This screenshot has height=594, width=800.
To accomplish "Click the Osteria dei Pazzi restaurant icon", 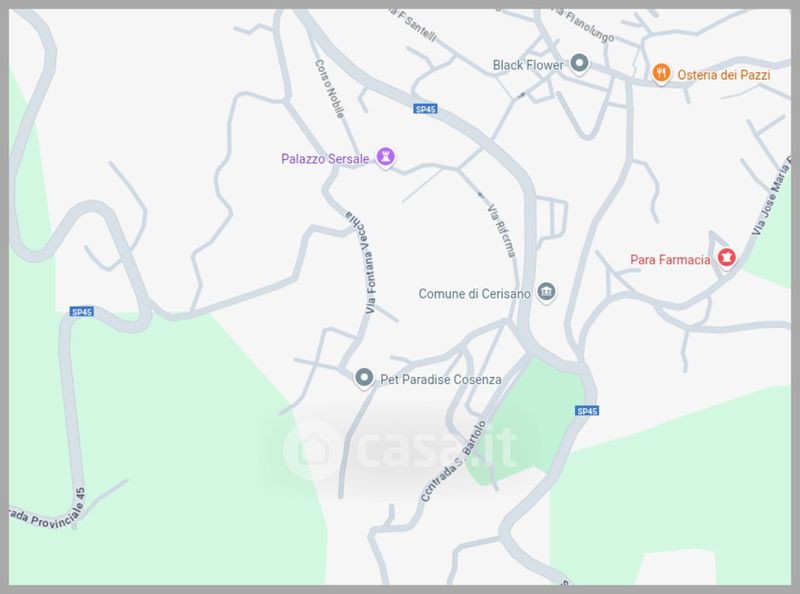I will pos(661,73).
